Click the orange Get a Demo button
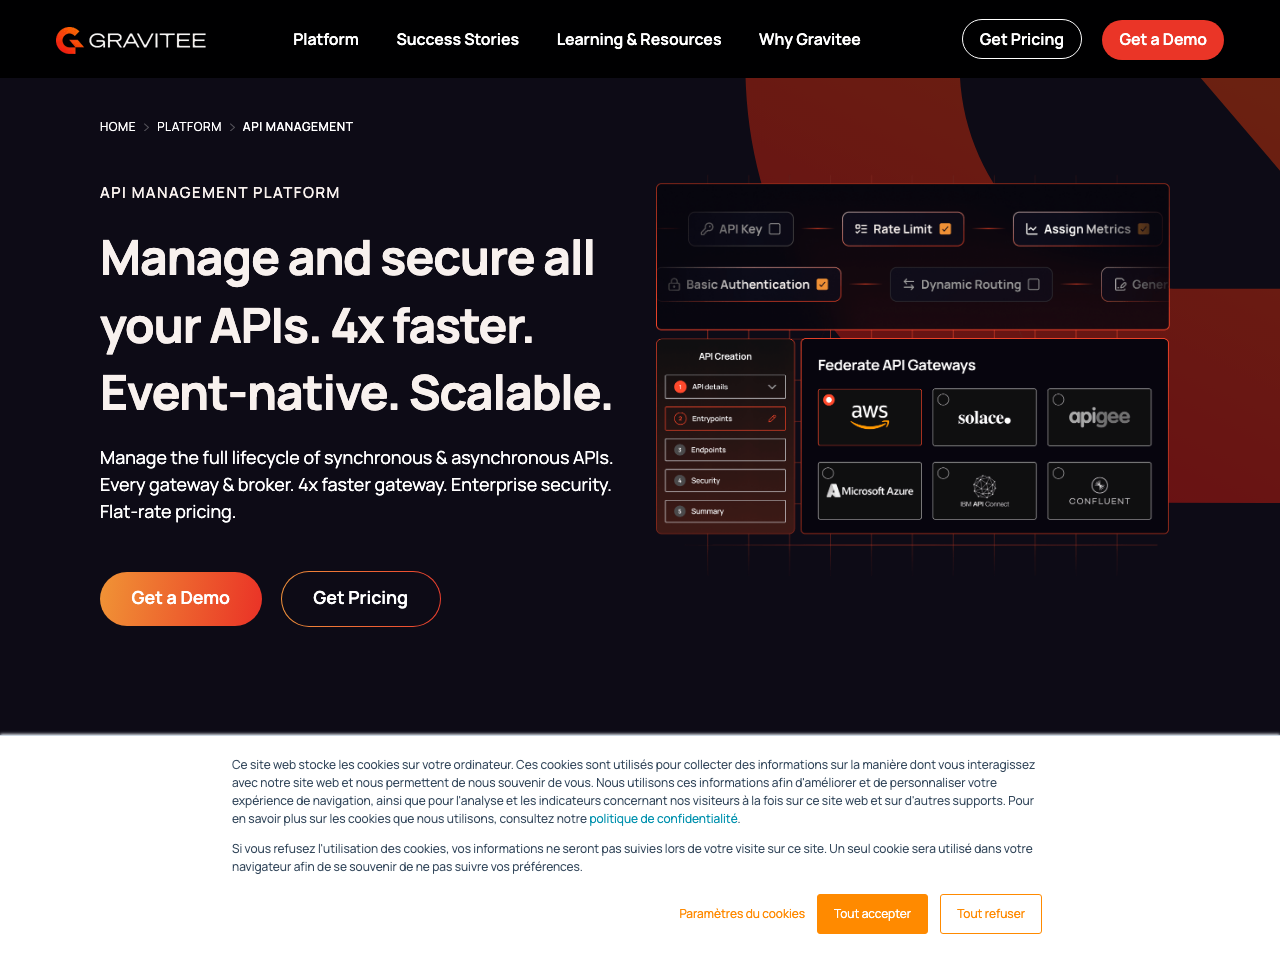The height and width of the screenshot is (960, 1280). [x=180, y=598]
